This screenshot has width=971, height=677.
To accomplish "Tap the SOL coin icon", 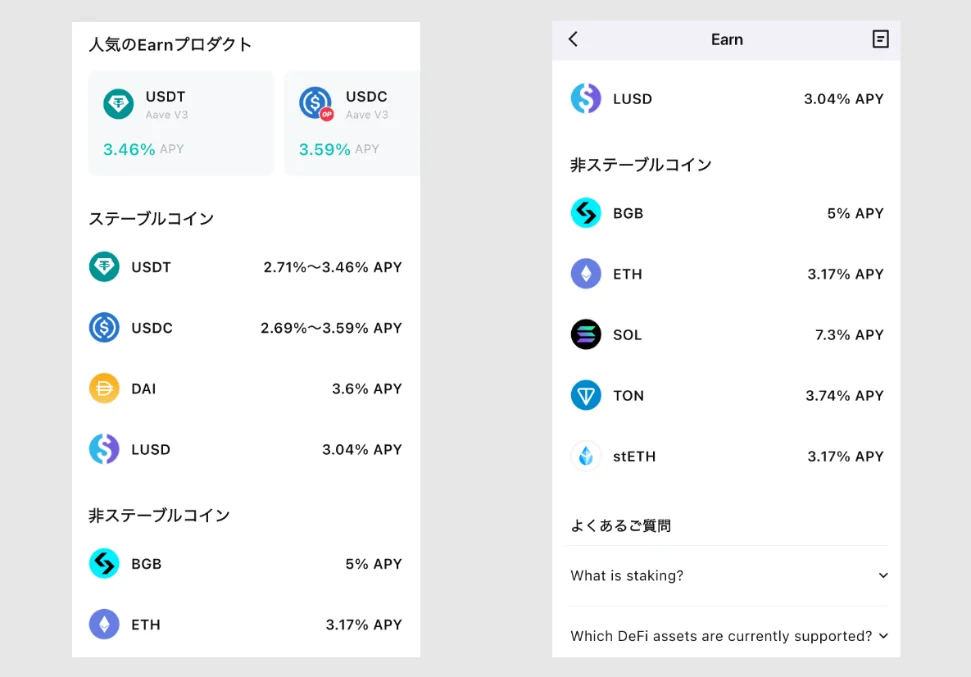I will pyautogui.click(x=586, y=335).
